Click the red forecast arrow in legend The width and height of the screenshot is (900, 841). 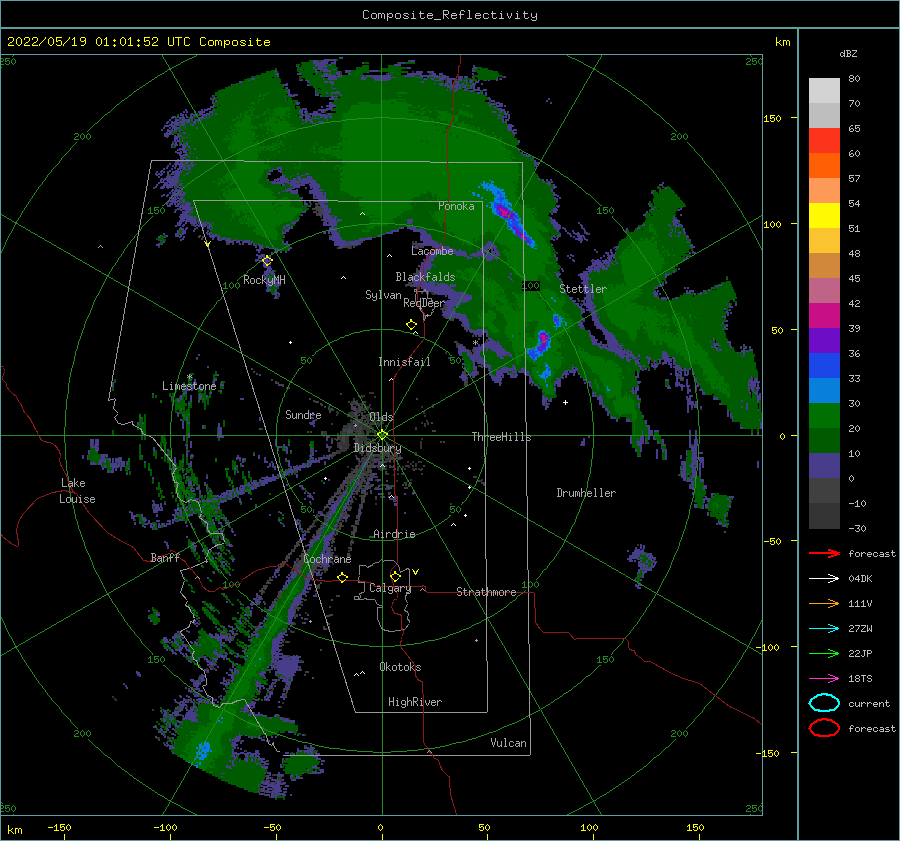[824, 553]
